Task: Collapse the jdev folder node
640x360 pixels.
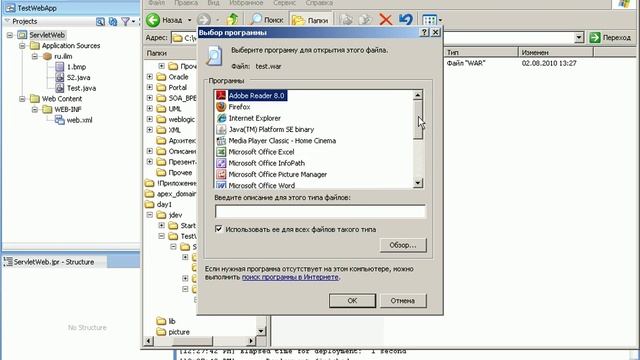Action: [x=150, y=215]
